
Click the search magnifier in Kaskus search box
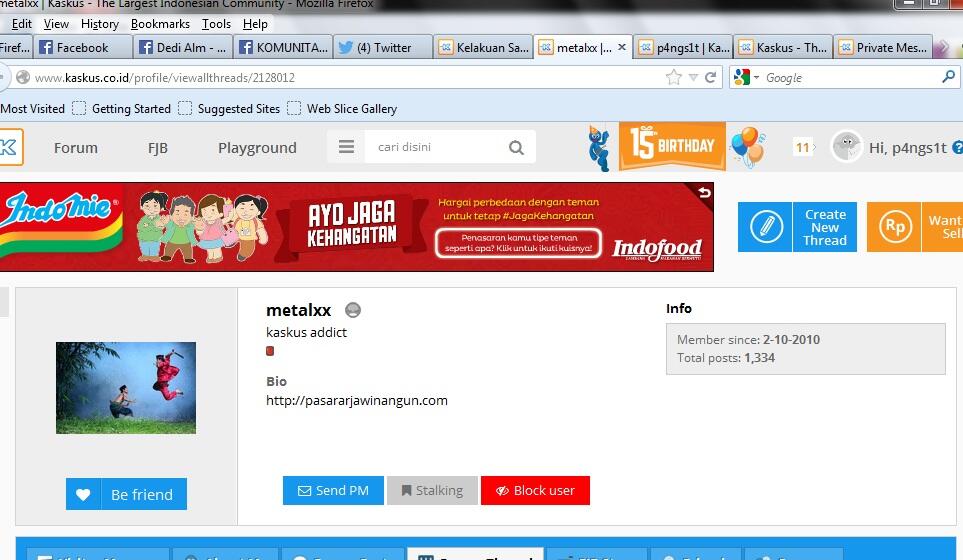coord(516,147)
